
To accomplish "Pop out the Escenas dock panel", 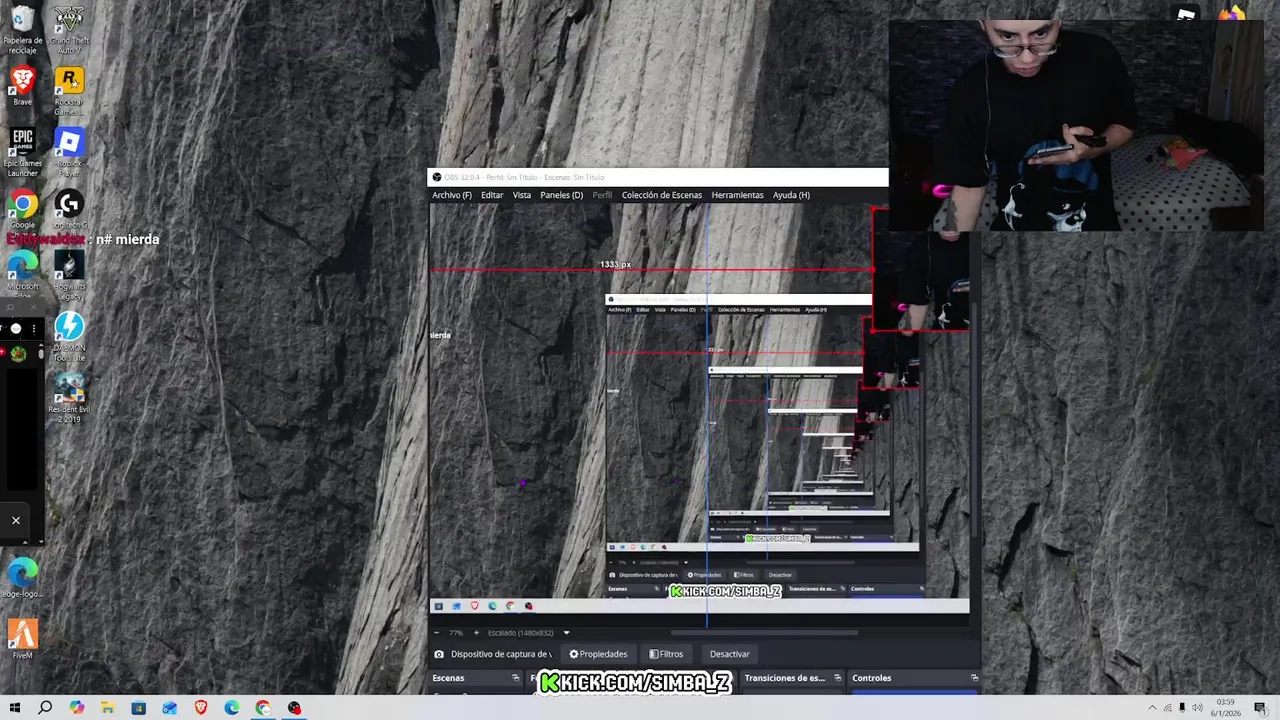I will 516,678.
